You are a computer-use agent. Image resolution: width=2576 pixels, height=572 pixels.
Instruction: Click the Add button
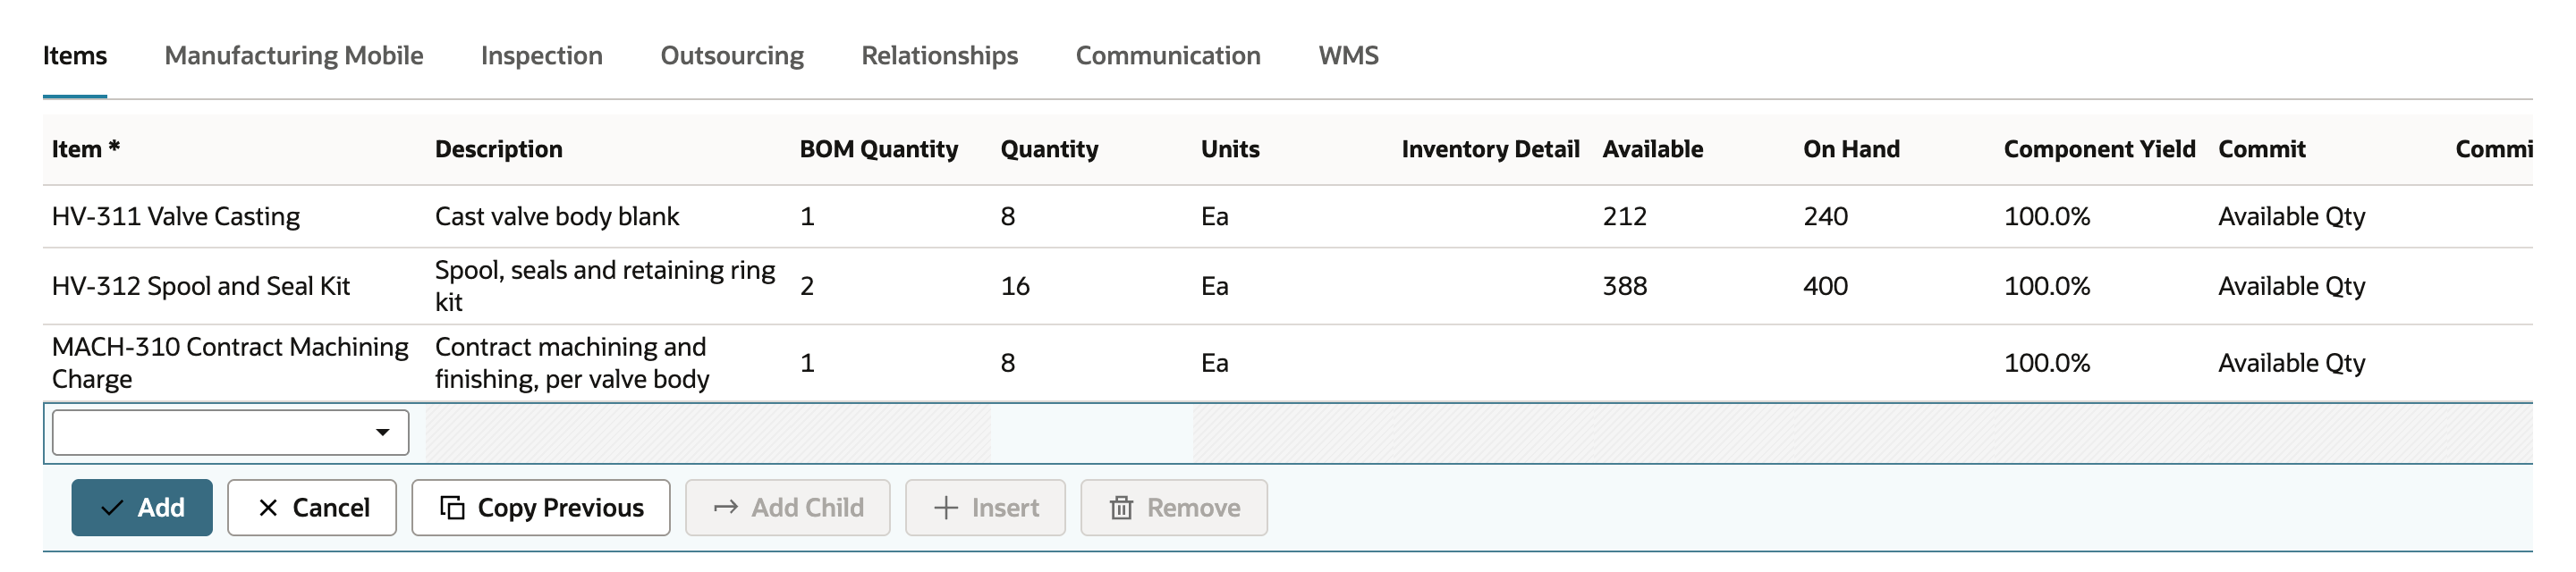coord(142,508)
